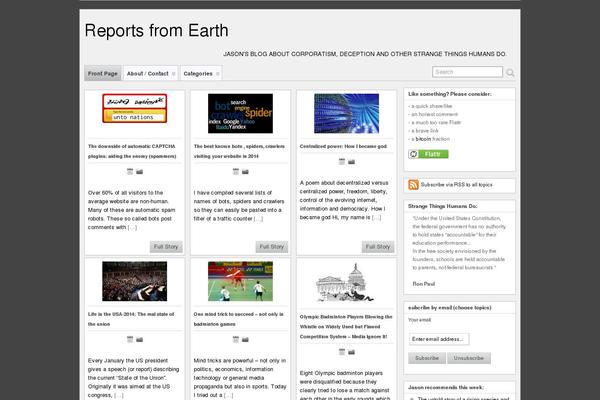Viewport: 600px width, 400px height.
Task: Click calendar icon under bots spiders crawlers post
Action: (236, 171)
